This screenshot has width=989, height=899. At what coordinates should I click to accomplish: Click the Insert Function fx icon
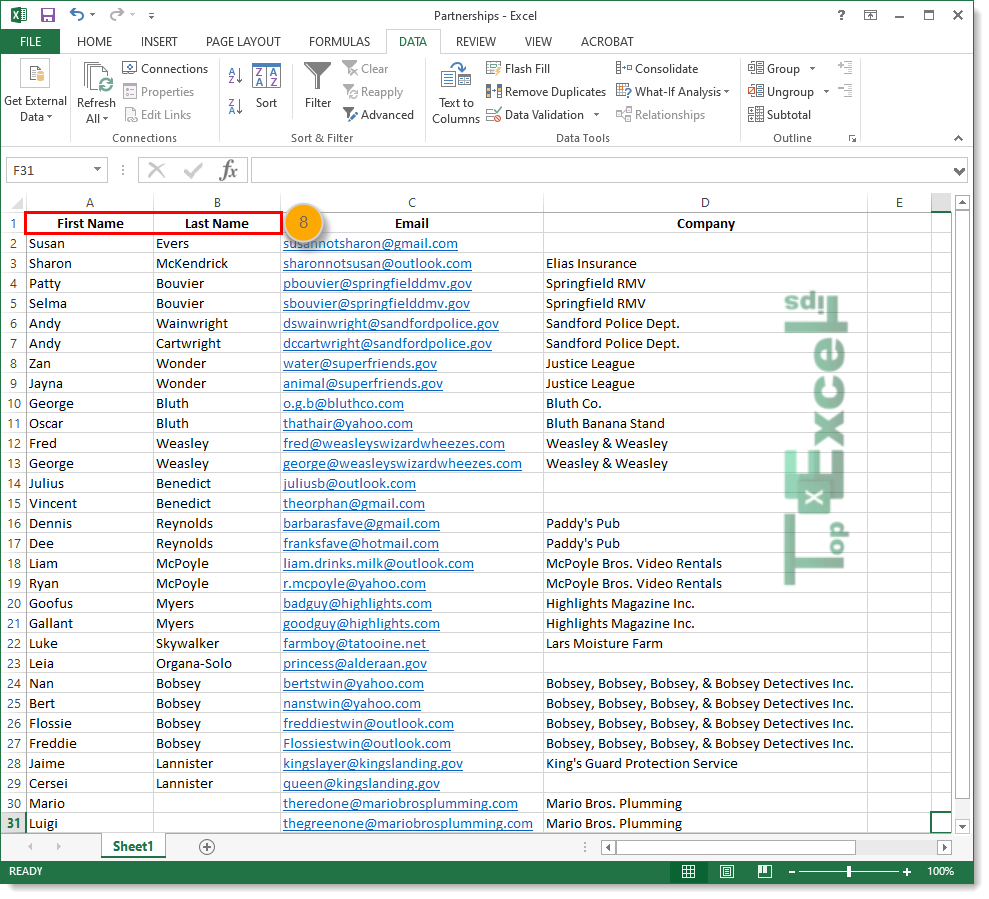pyautogui.click(x=228, y=170)
